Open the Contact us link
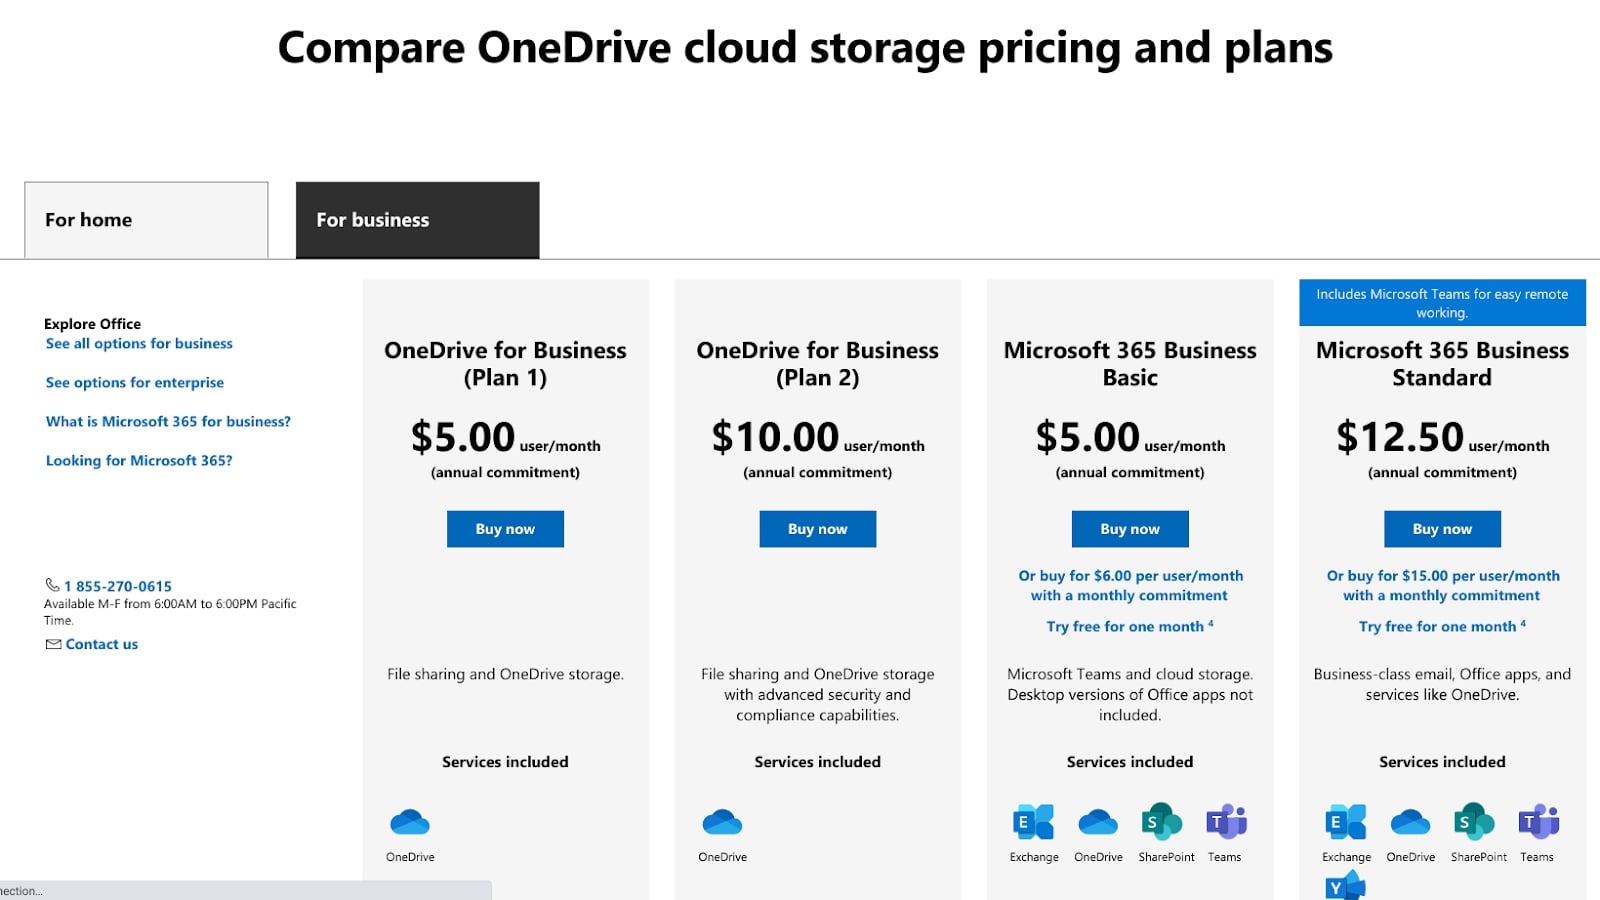Image resolution: width=1600 pixels, height=900 pixels. pyautogui.click(x=101, y=643)
